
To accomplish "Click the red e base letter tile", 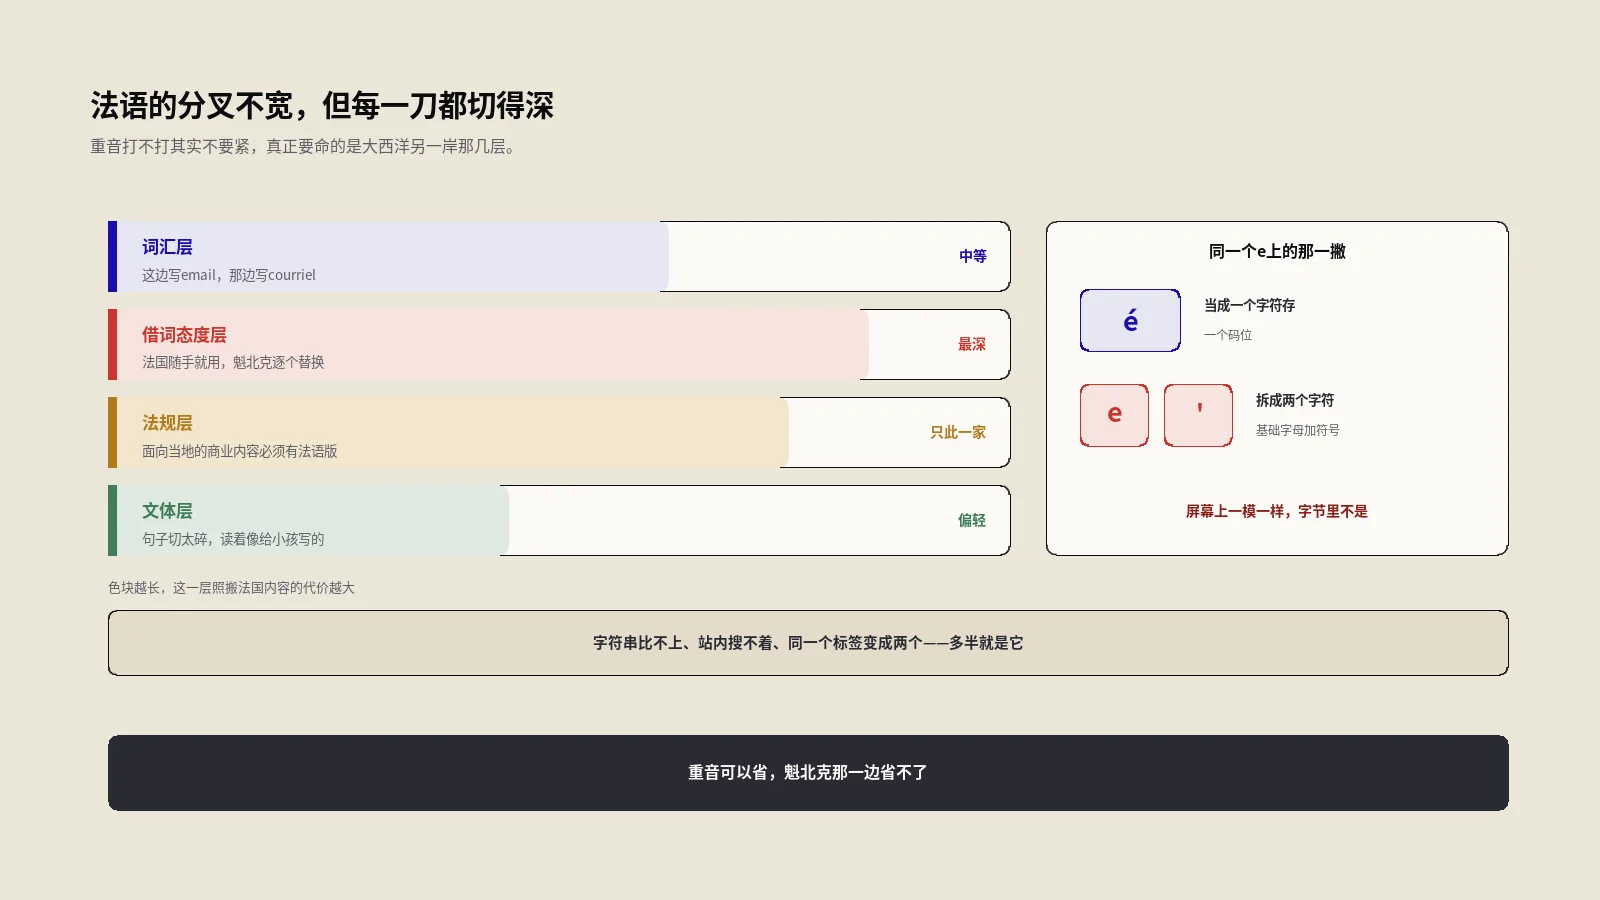I will click(1114, 415).
